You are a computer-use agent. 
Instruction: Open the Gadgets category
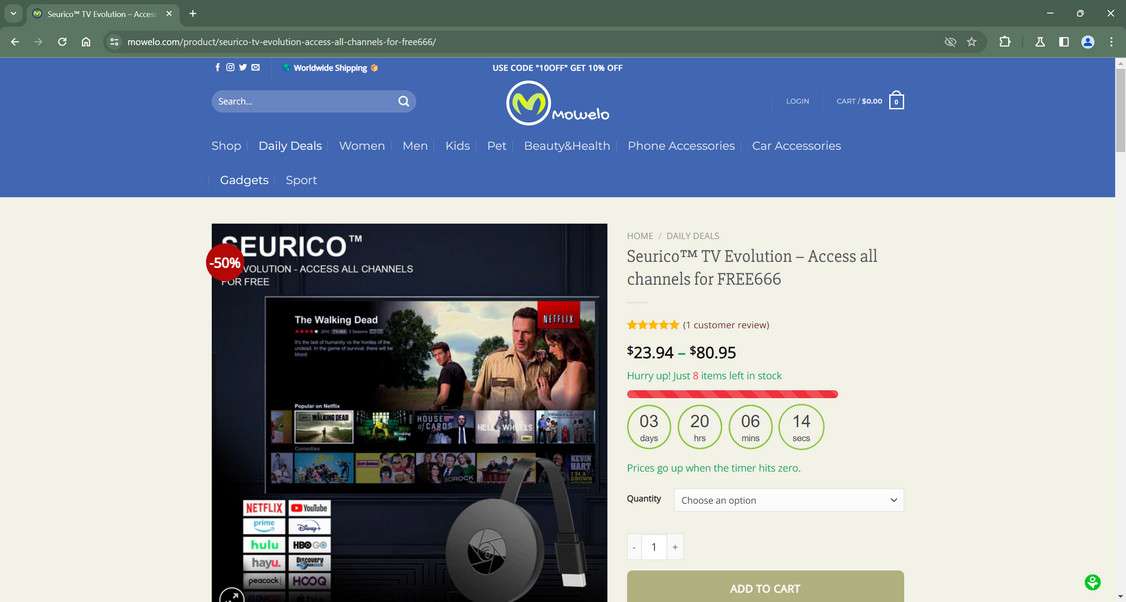244,180
